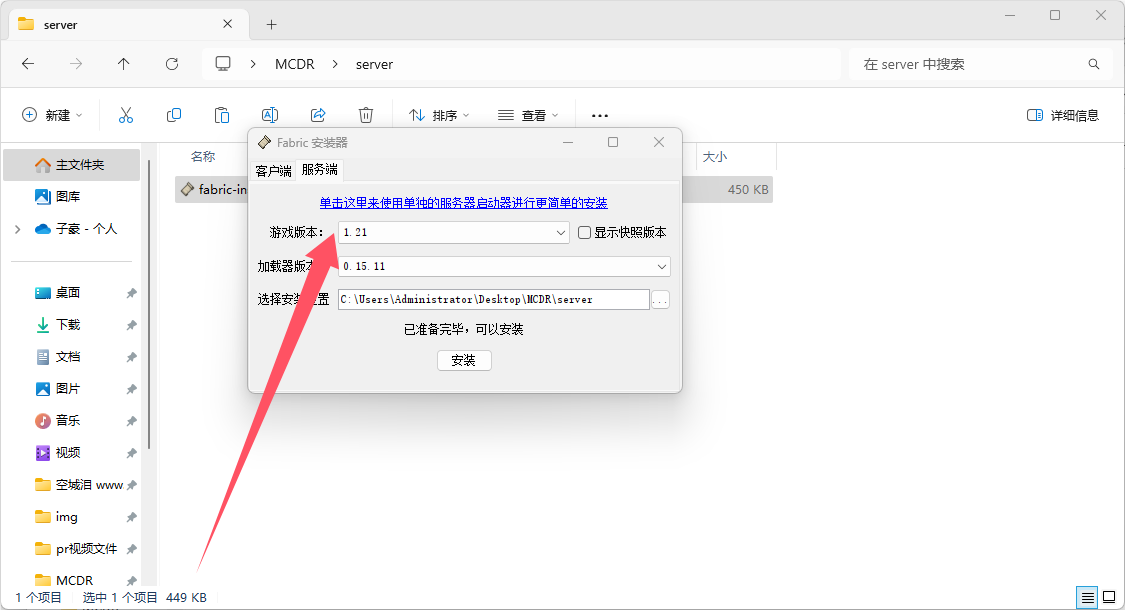The width and height of the screenshot is (1125, 610).
Task: Click the This PC monitor icon in the address bar
Action: tap(223, 64)
